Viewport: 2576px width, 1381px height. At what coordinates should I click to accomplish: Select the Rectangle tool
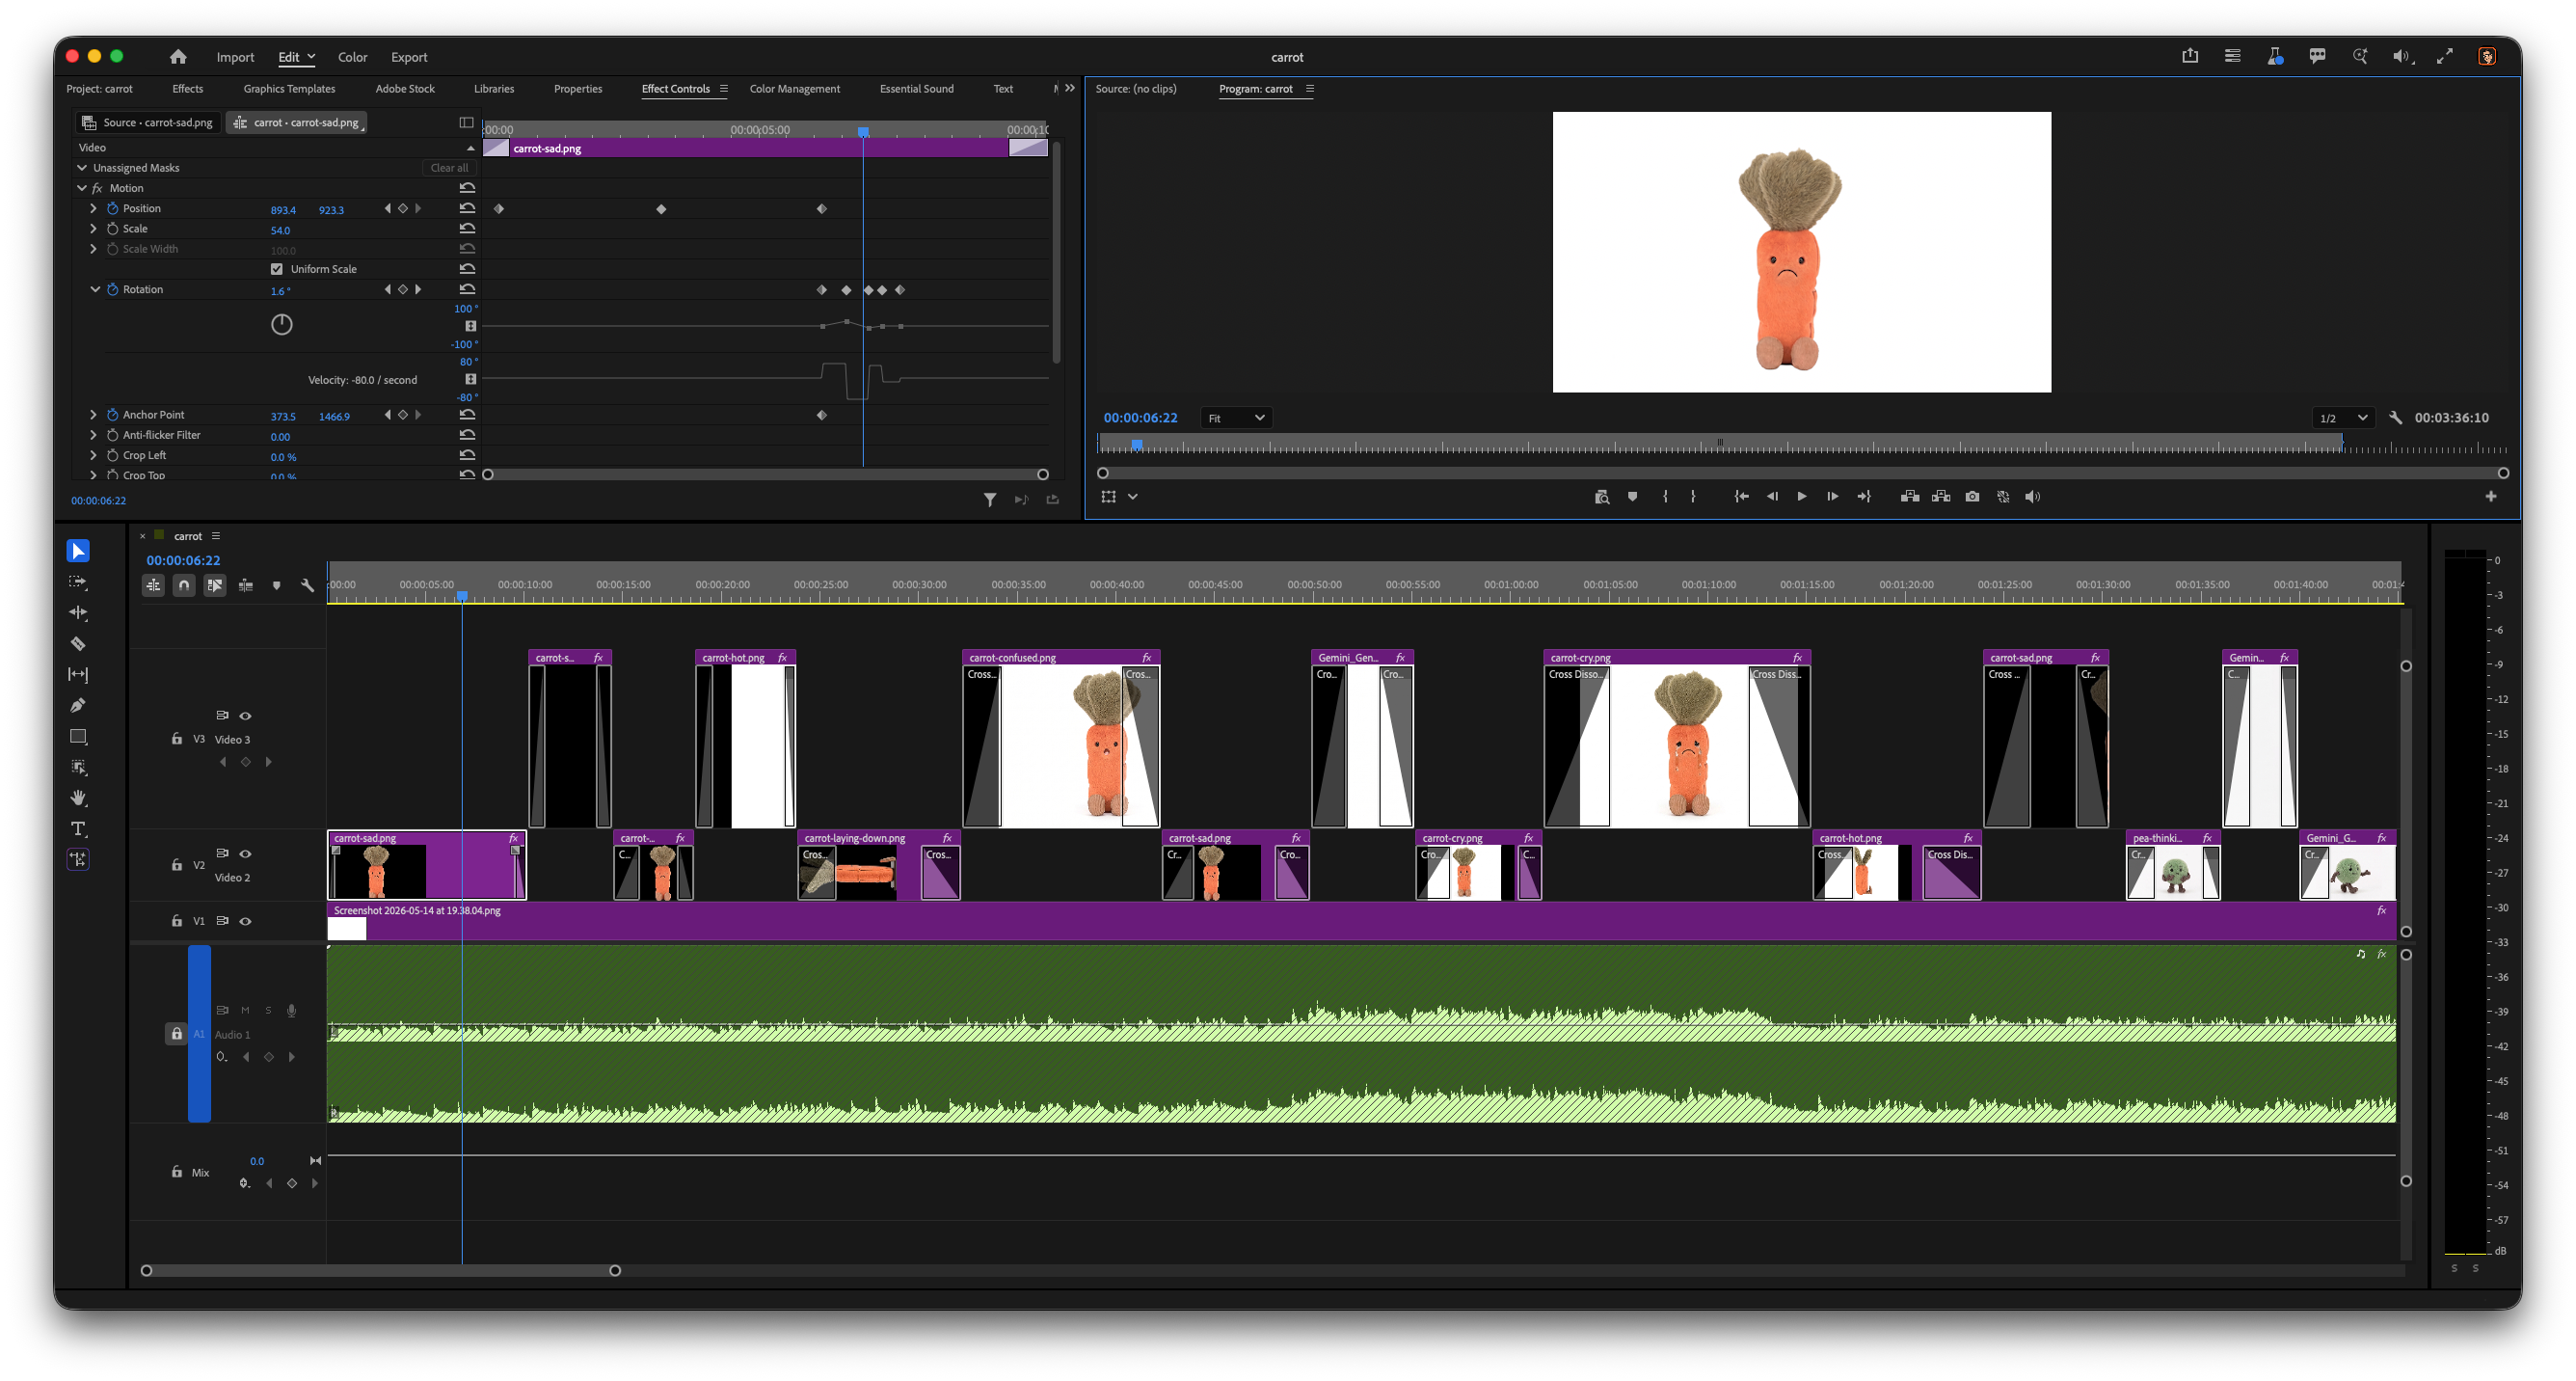(78, 737)
